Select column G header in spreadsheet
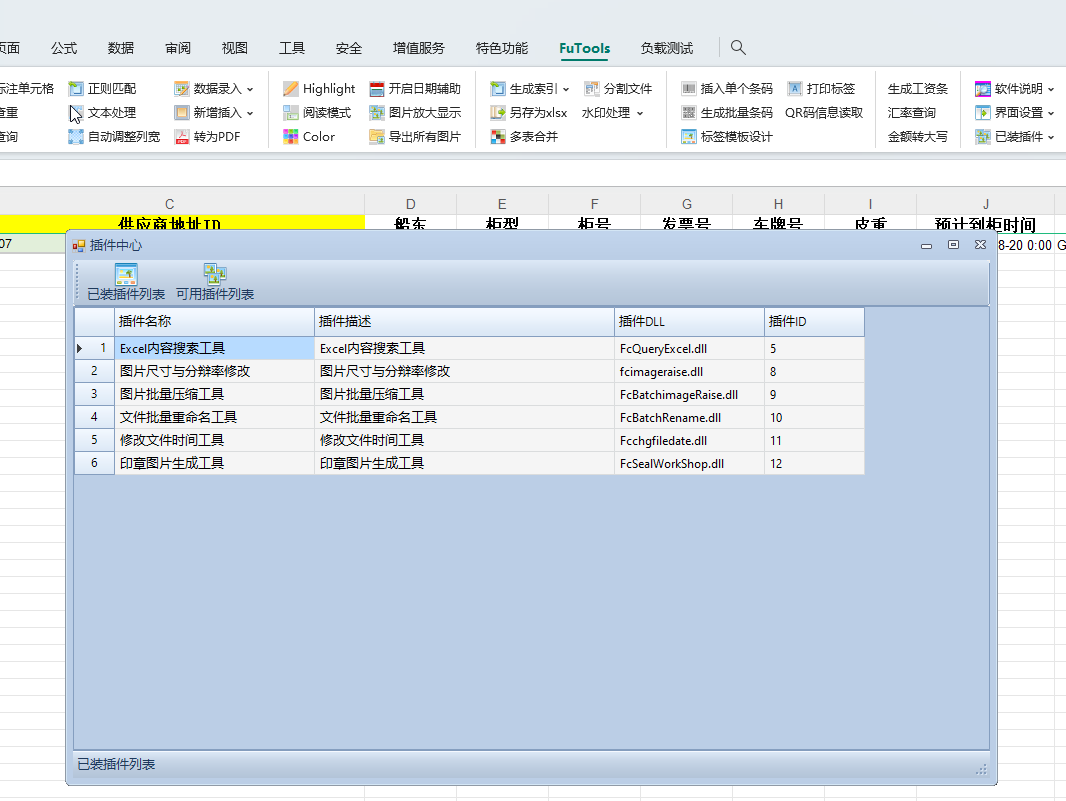This screenshot has width=1066, height=801. (687, 204)
